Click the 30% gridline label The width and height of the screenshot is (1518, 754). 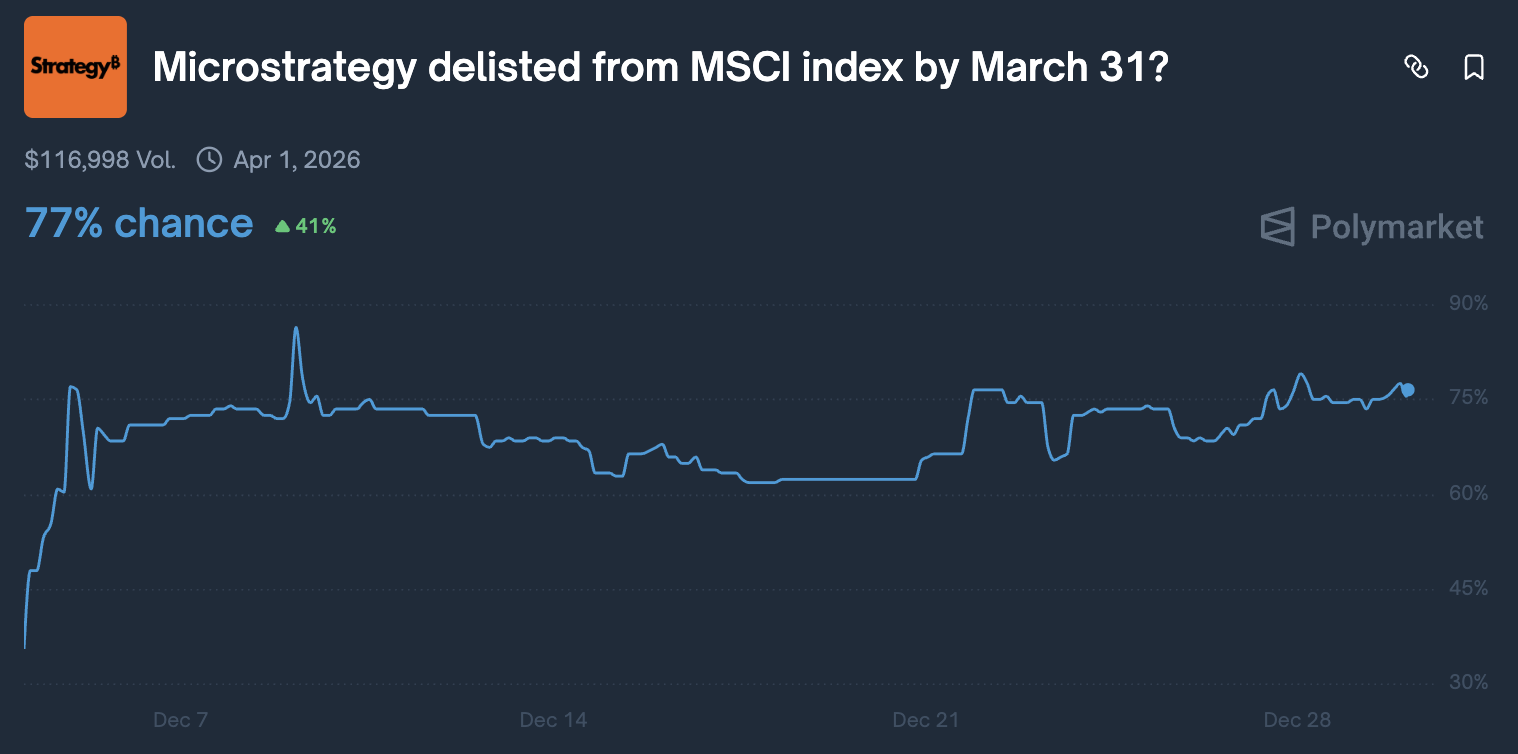[1467, 682]
